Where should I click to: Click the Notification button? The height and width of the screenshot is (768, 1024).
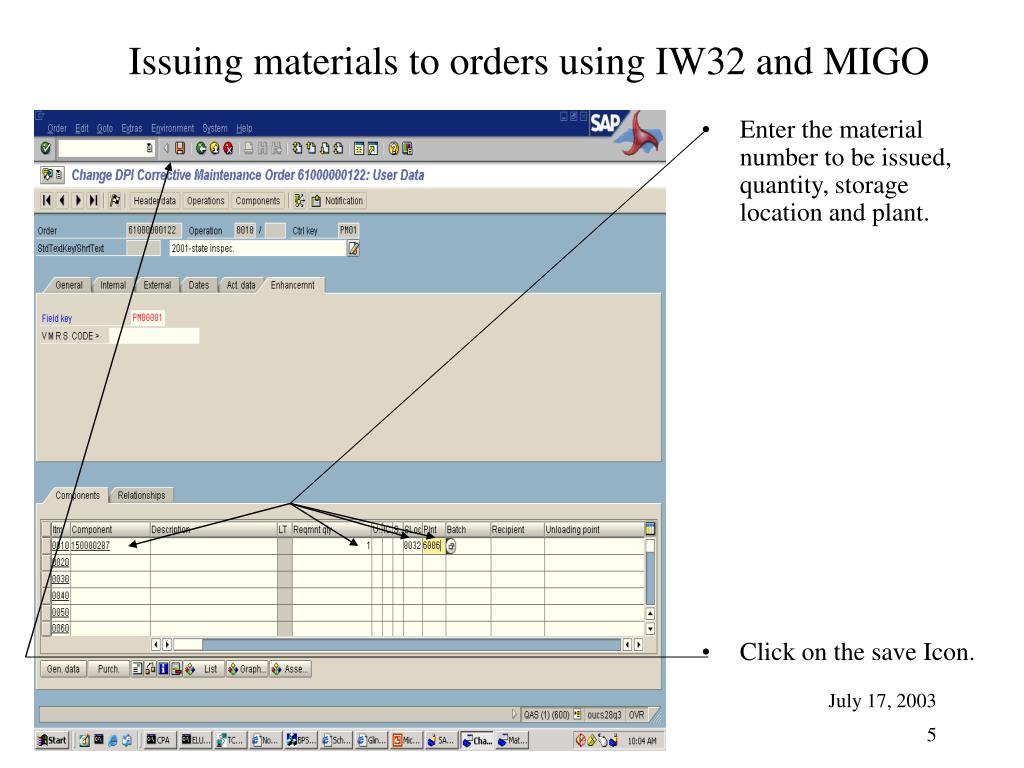[x=338, y=200]
